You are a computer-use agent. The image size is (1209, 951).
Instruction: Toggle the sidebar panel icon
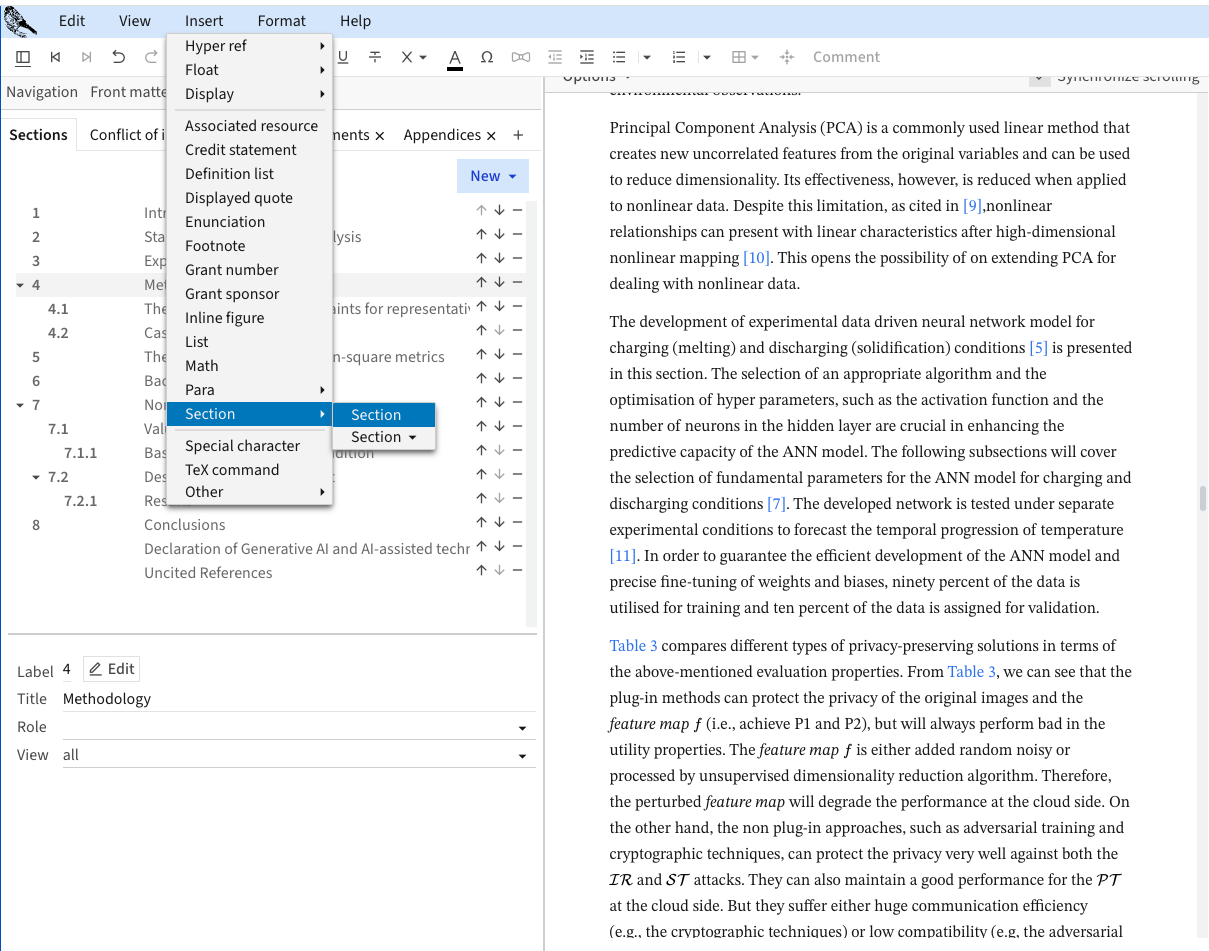[x=23, y=57]
